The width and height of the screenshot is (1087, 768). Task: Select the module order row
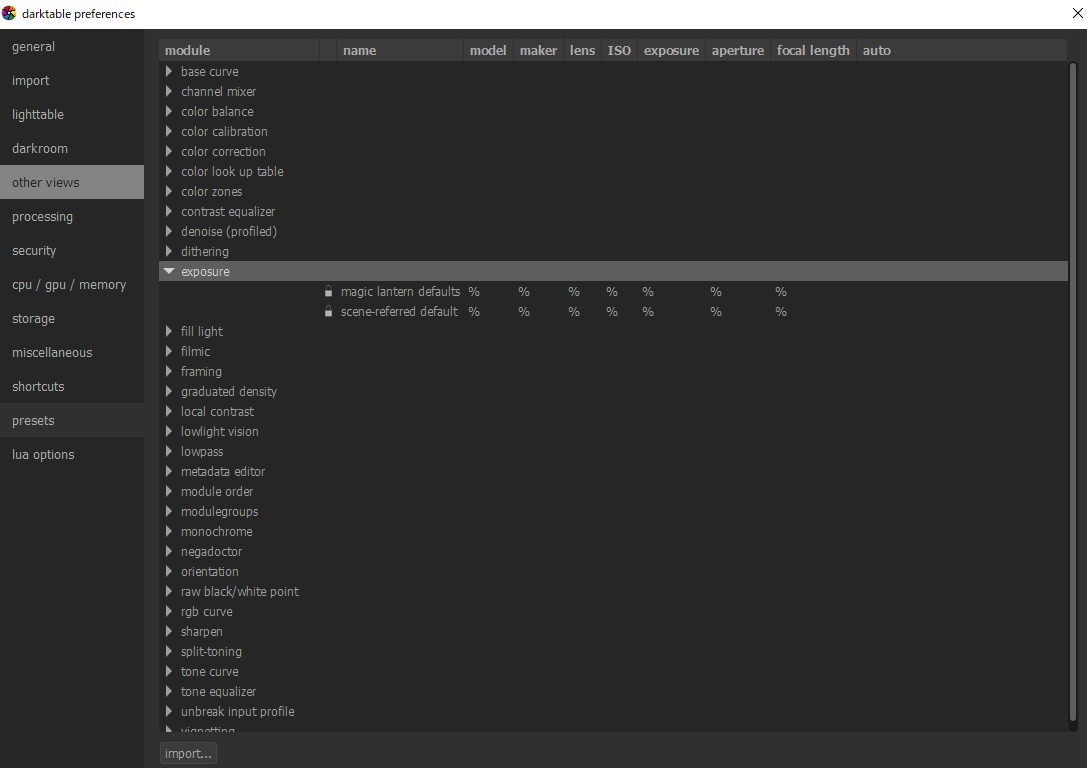614,491
